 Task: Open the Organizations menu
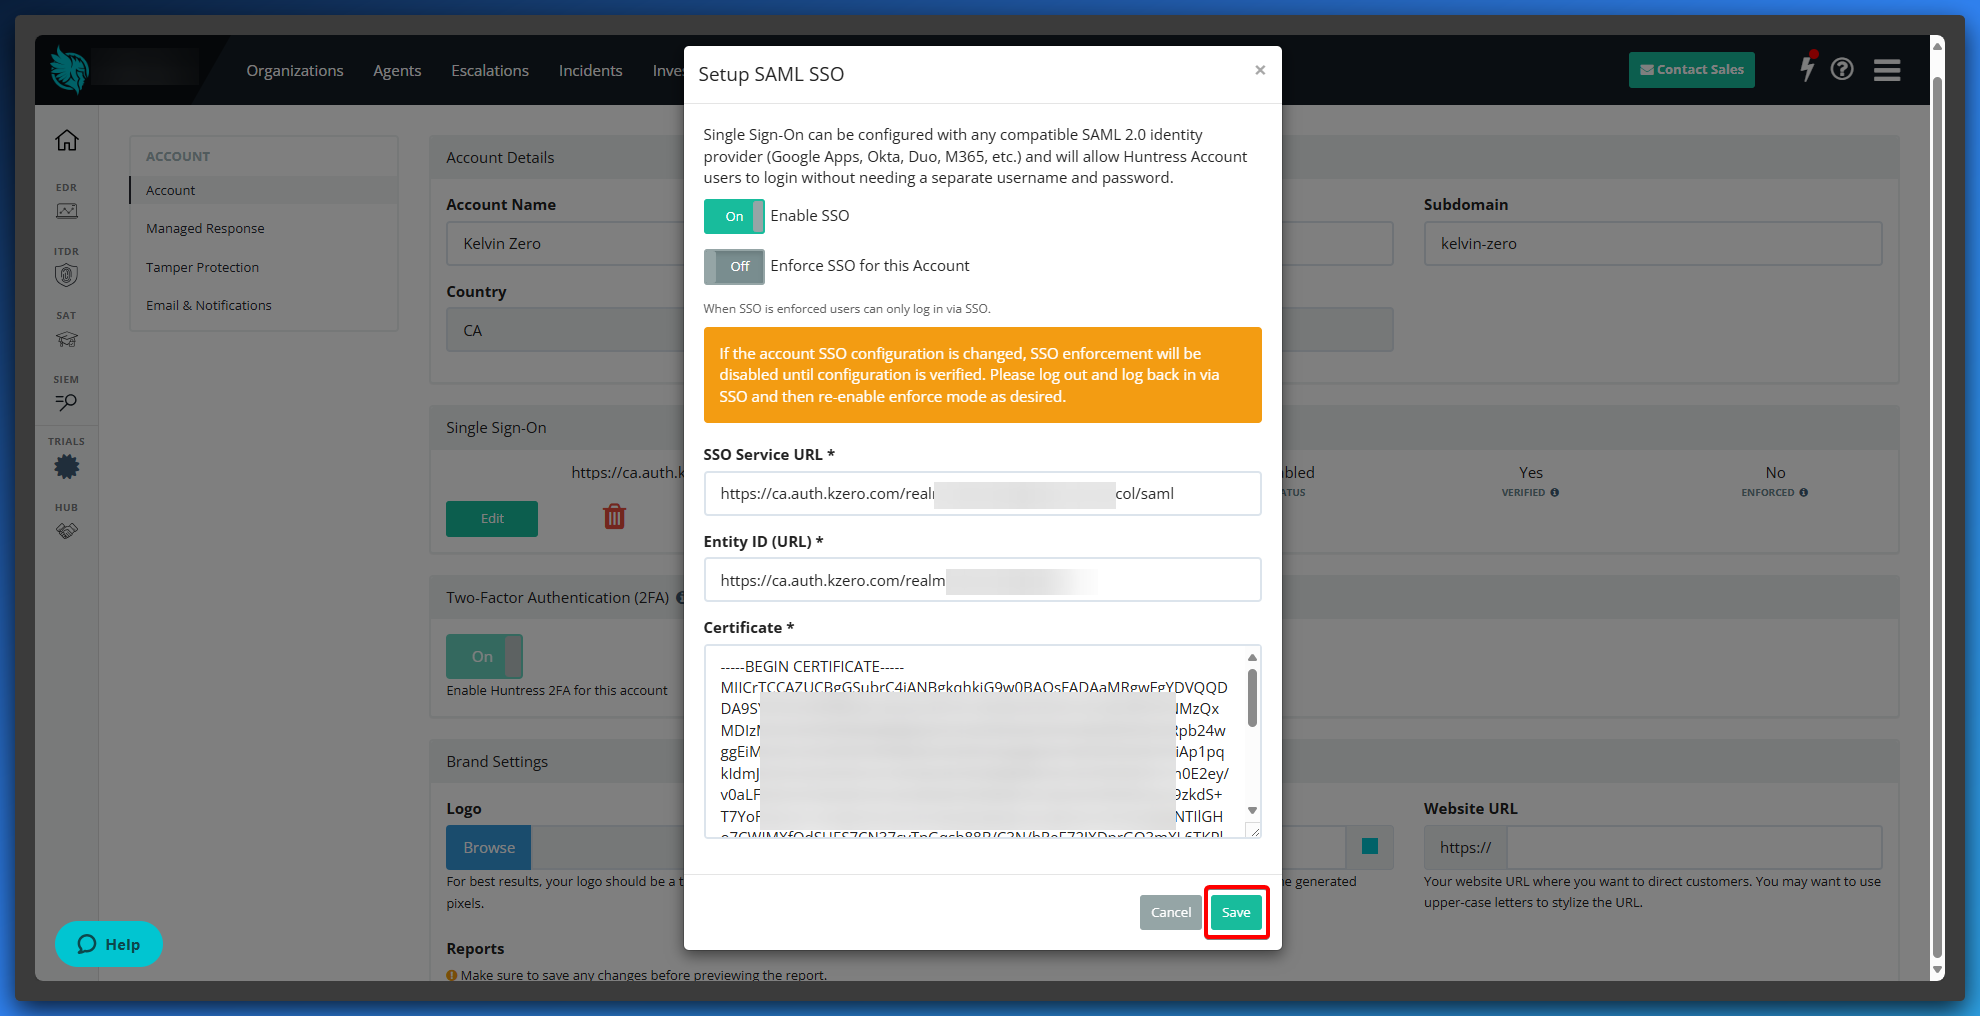pyautogui.click(x=295, y=71)
